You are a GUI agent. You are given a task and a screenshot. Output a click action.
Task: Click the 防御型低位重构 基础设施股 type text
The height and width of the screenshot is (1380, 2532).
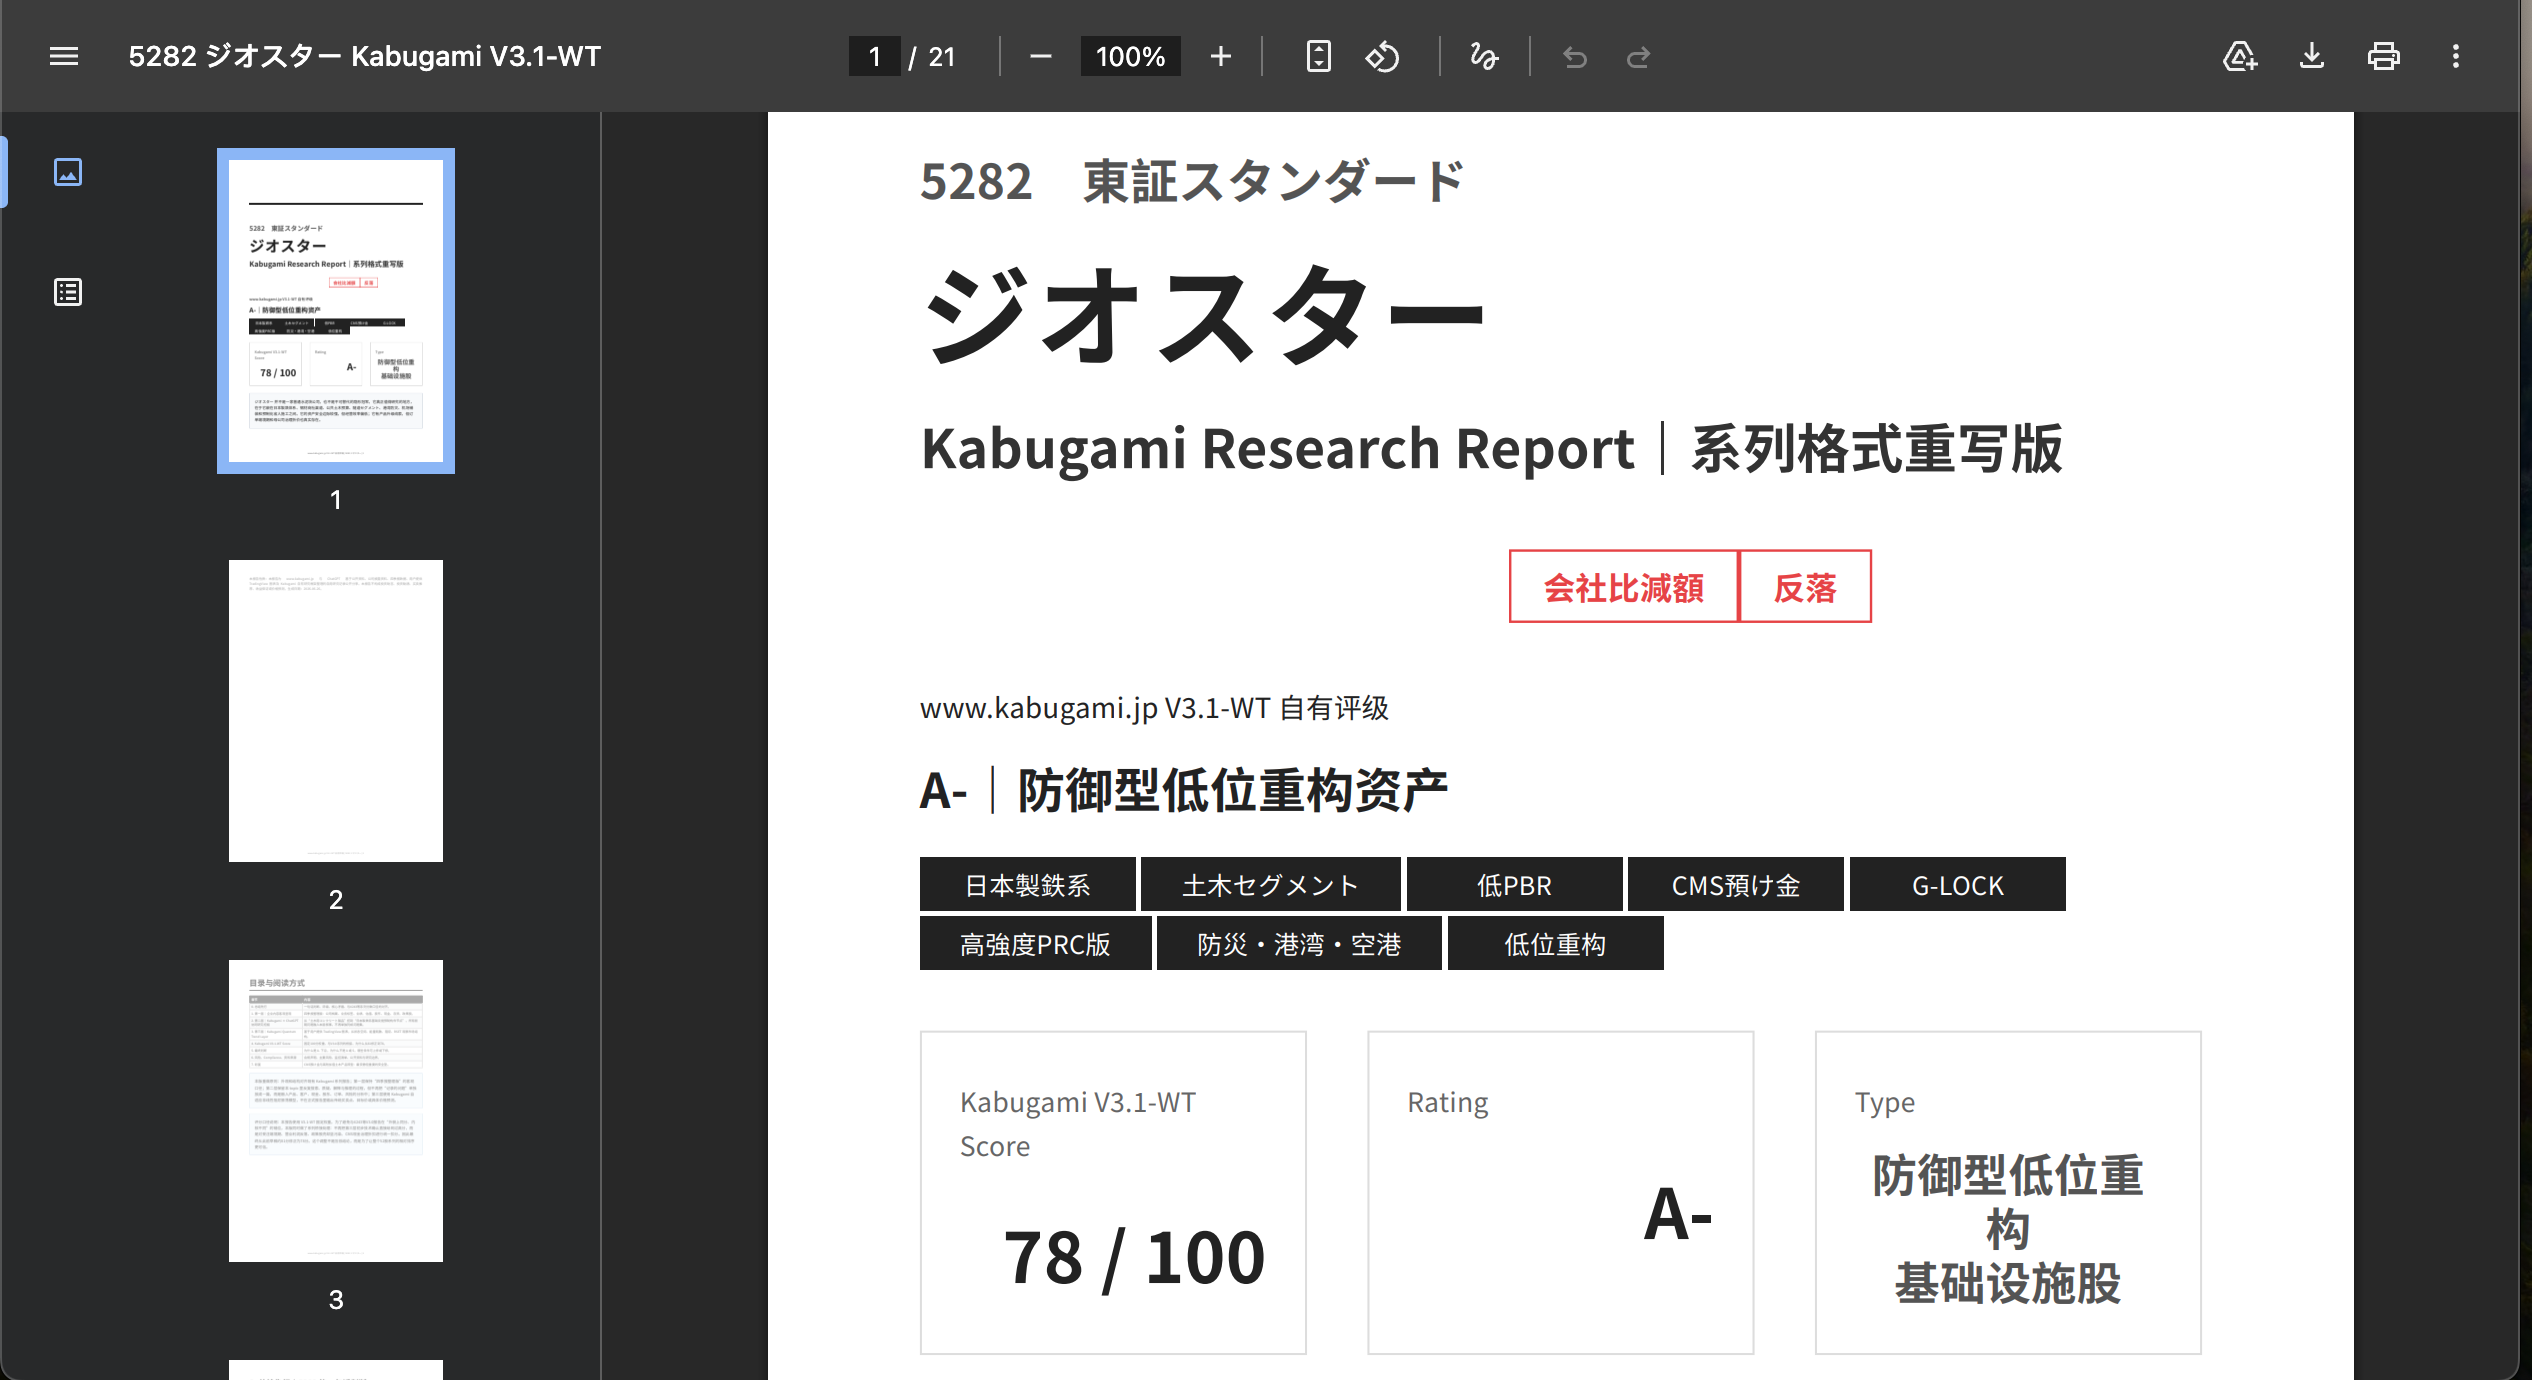click(2008, 1229)
